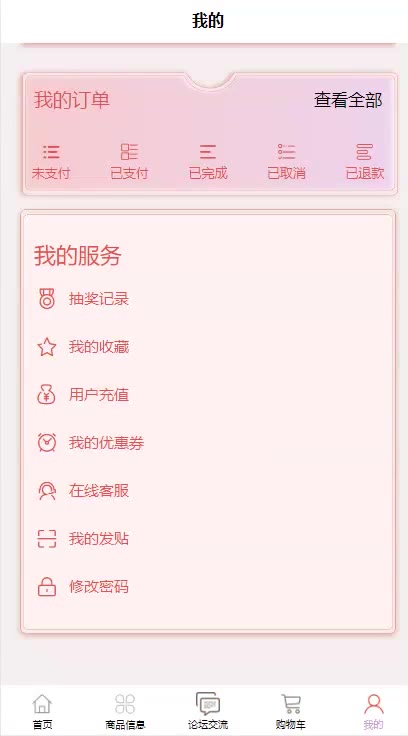Click the scan-frame icon for 我的发贴
Image resolution: width=408 pixels, height=736 pixels.
pos(46,539)
